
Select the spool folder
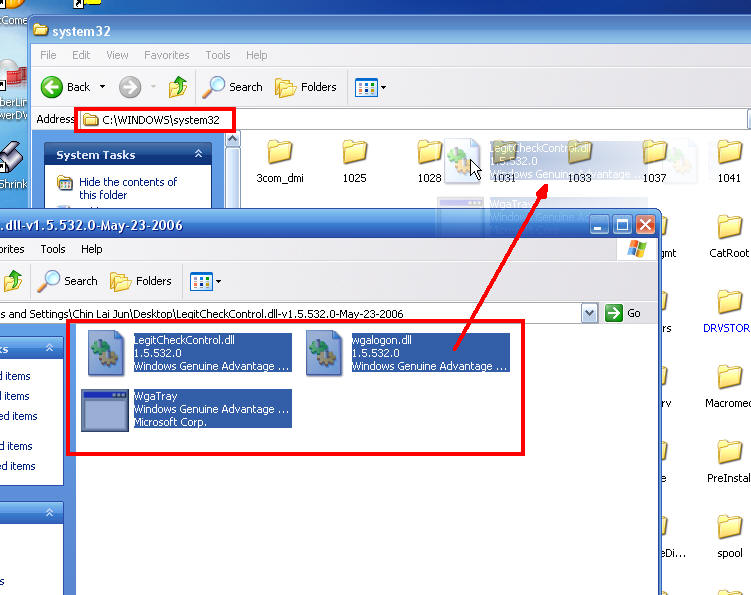(729, 537)
